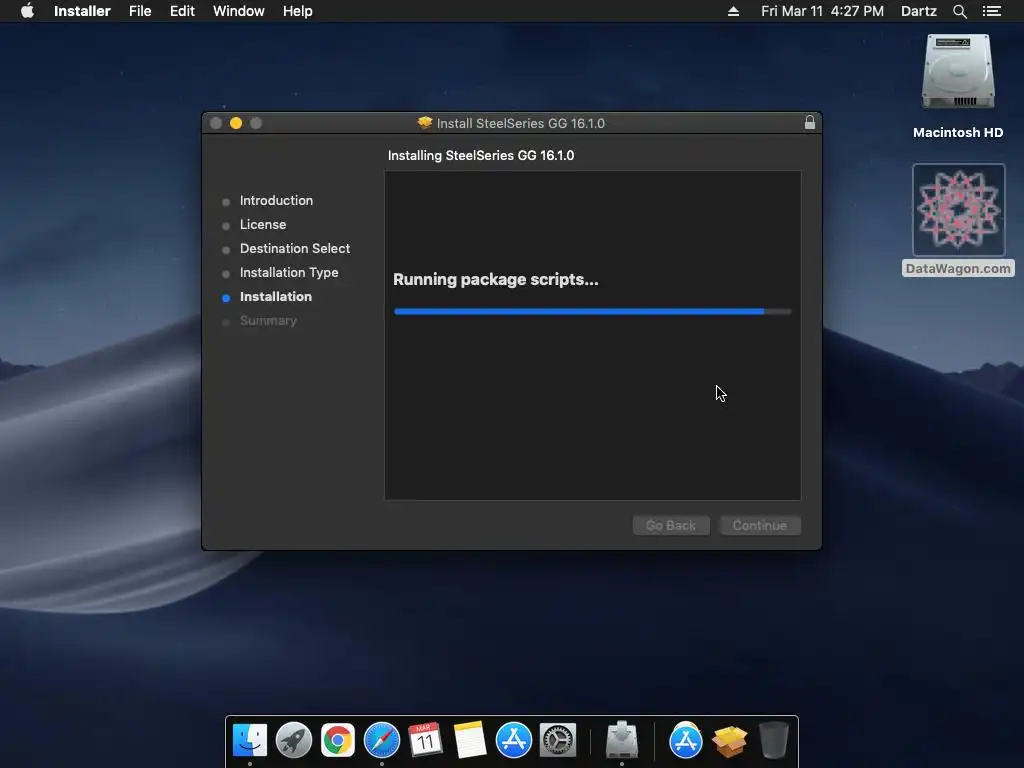Click the lock icon in installer title bar
Viewport: 1024px width, 768px height.
coord(810,123)
